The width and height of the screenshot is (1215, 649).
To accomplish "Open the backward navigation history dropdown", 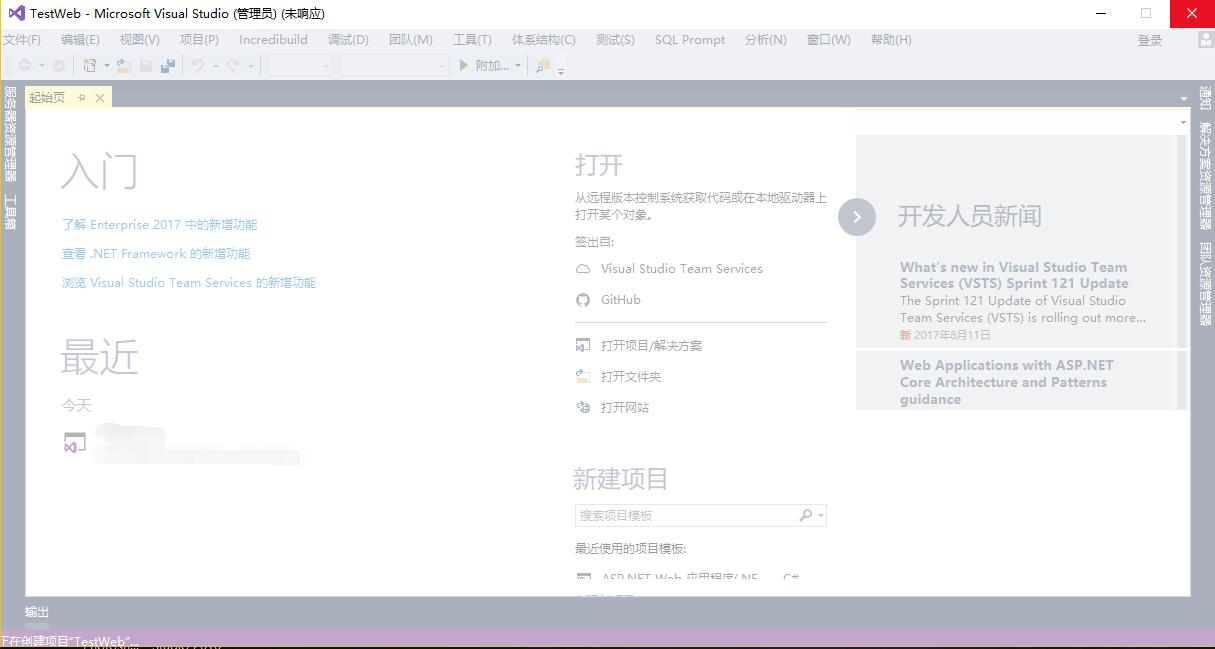I will pyautogui.click(x=42, y=66).
